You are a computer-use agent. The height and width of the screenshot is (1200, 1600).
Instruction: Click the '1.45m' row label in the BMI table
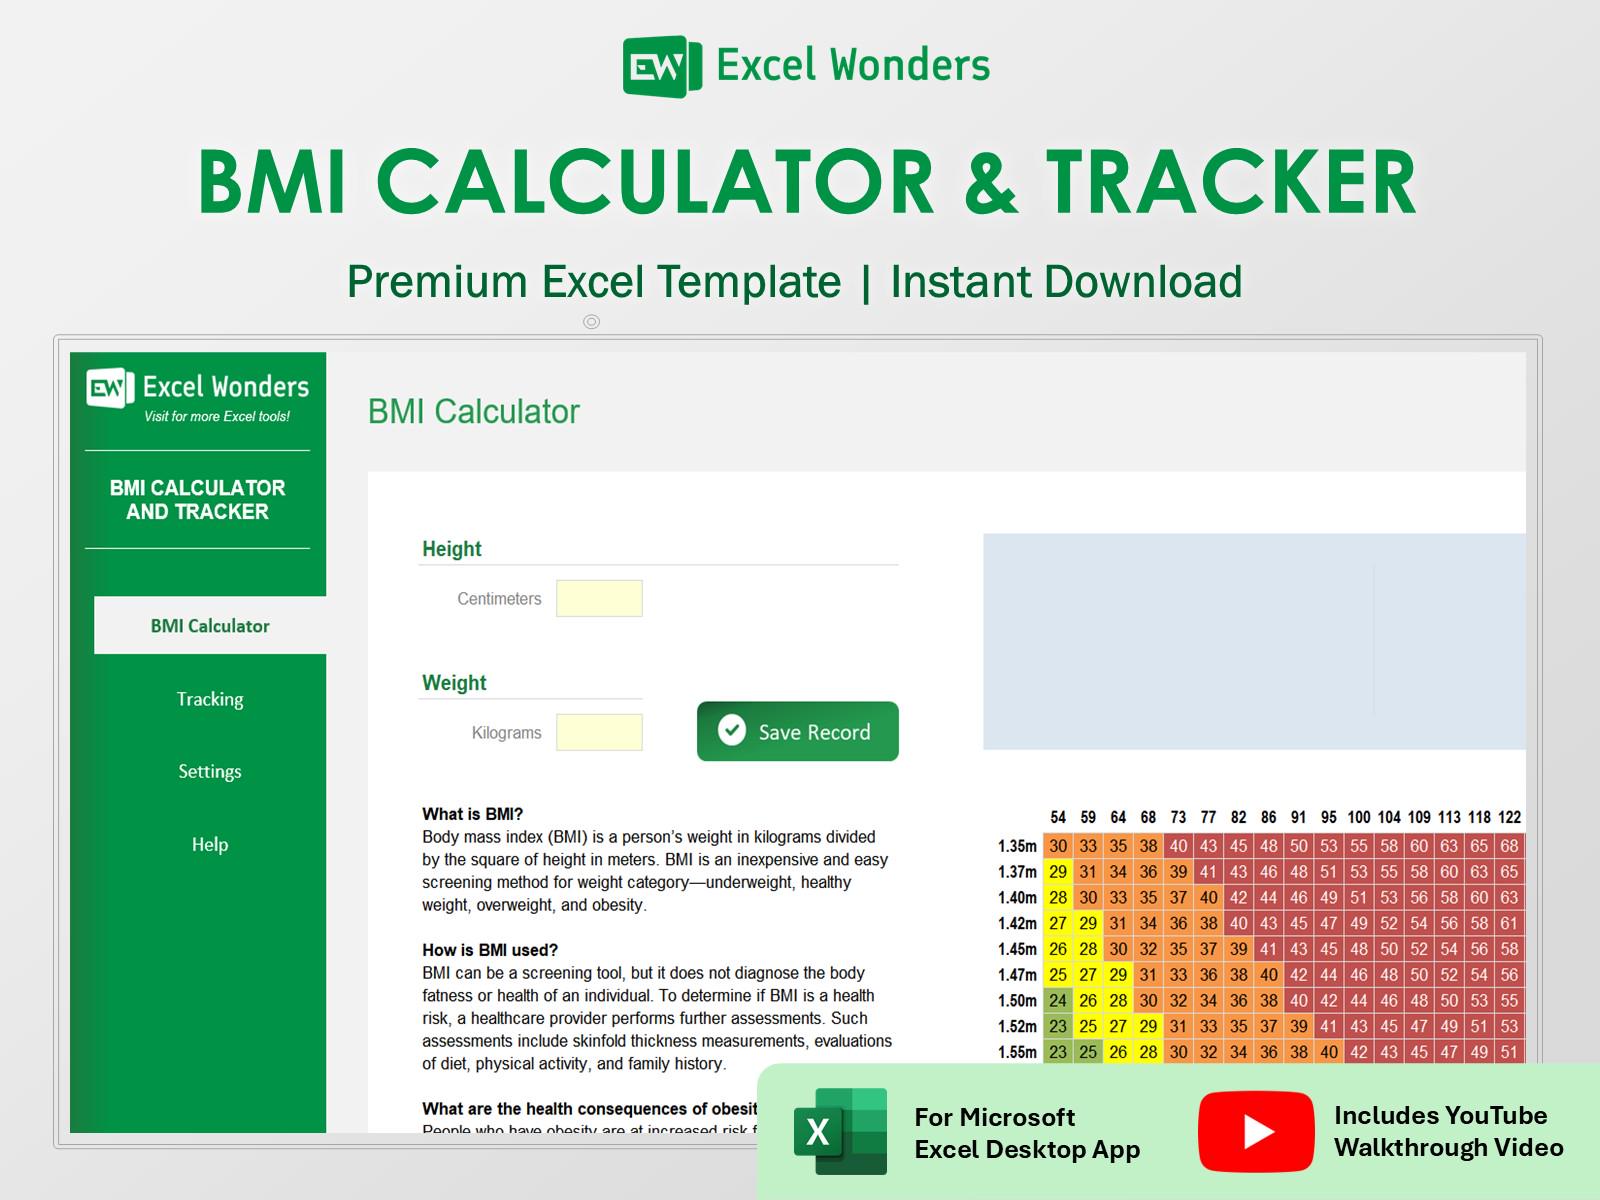coord(1017,949)
